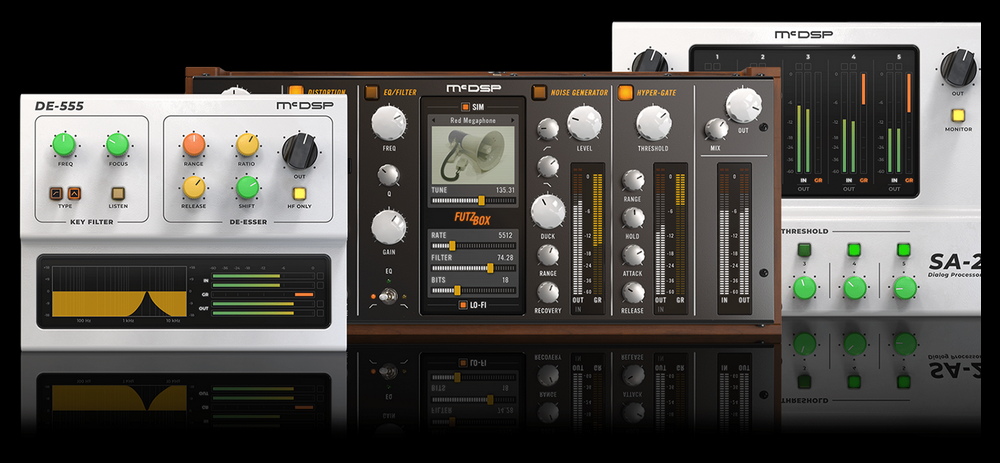Click the BITS slider in FutzBox
This screenshot has width=1000, height=463.
tap(473, 290)
